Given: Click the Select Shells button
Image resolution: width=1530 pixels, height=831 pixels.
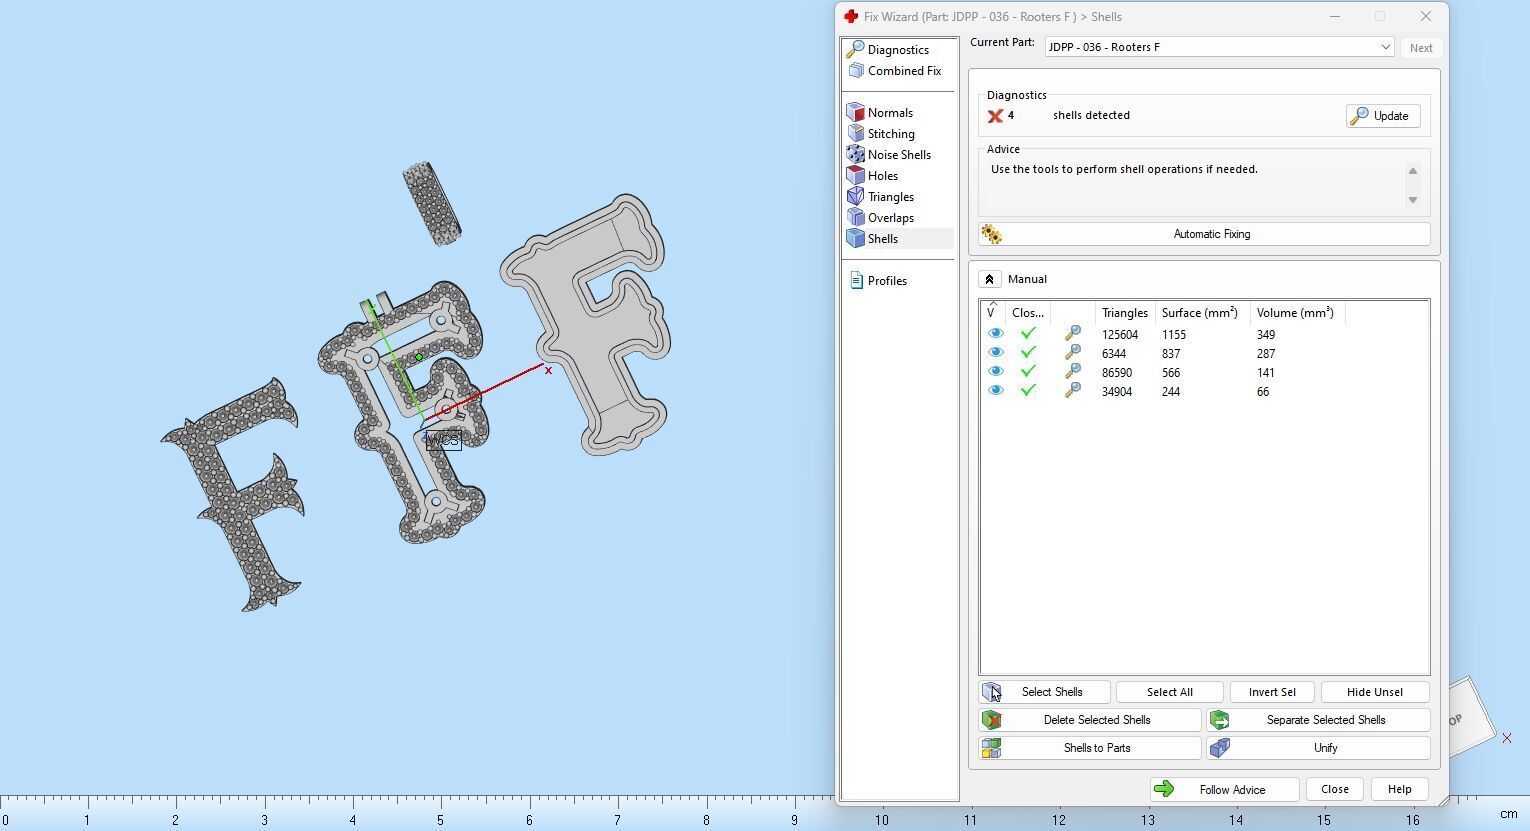Looking at the screenshot, I should [1044, 692].
